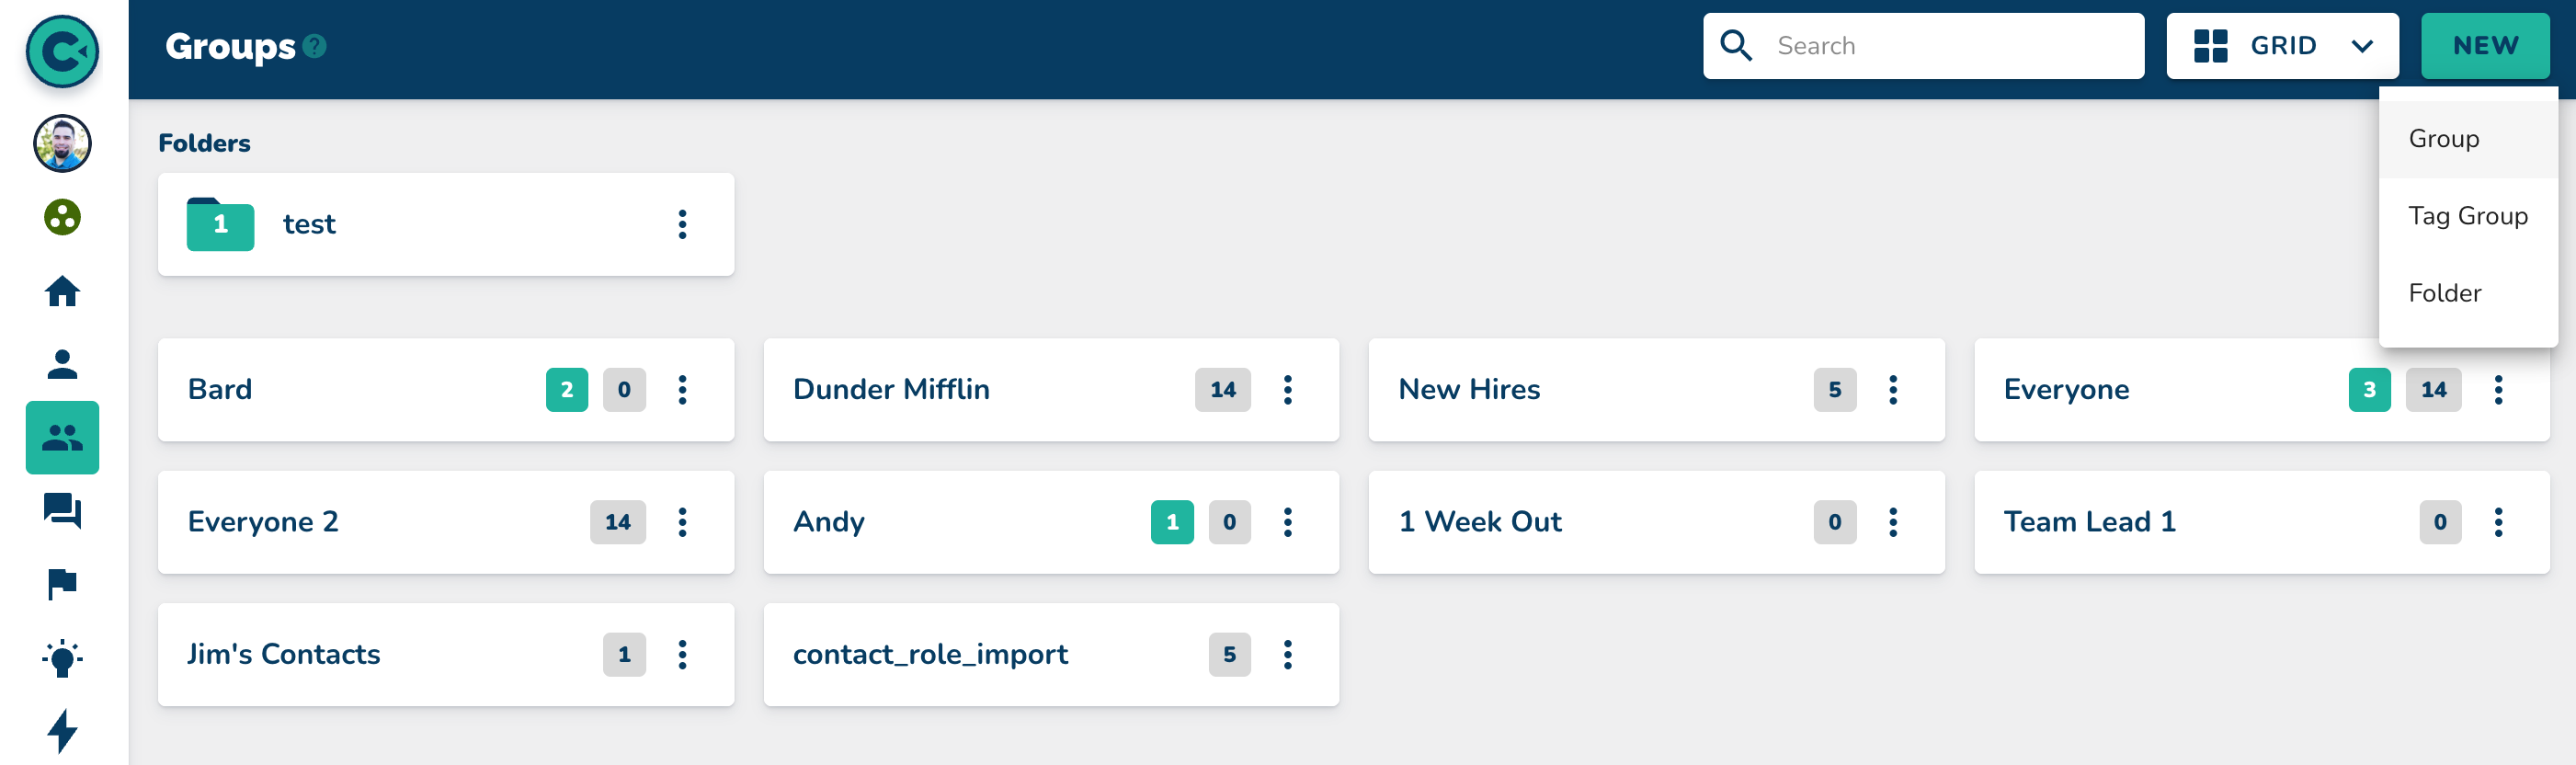Open three-dot menu for New Hires group
The height and width of the screenshot is (765, 2576).
tap(1892, 389)
